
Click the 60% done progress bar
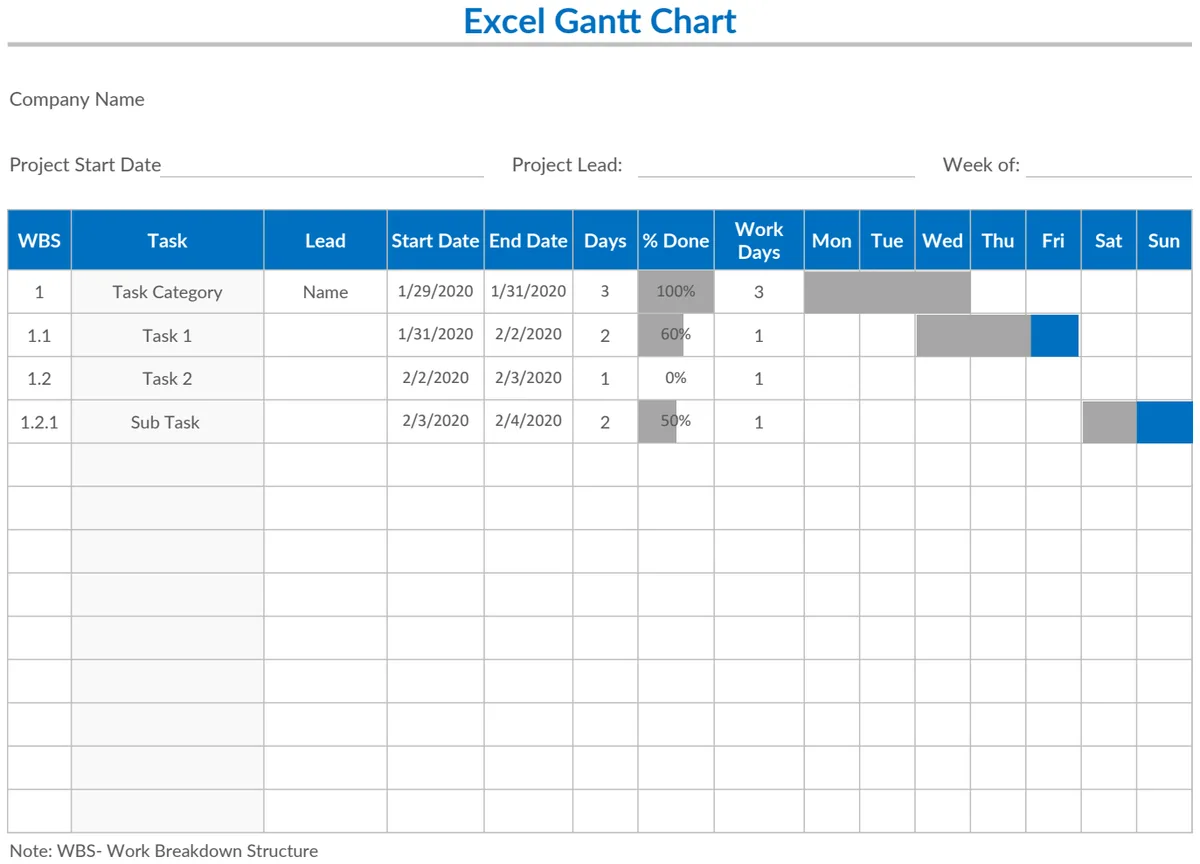[x=660, y=335]
